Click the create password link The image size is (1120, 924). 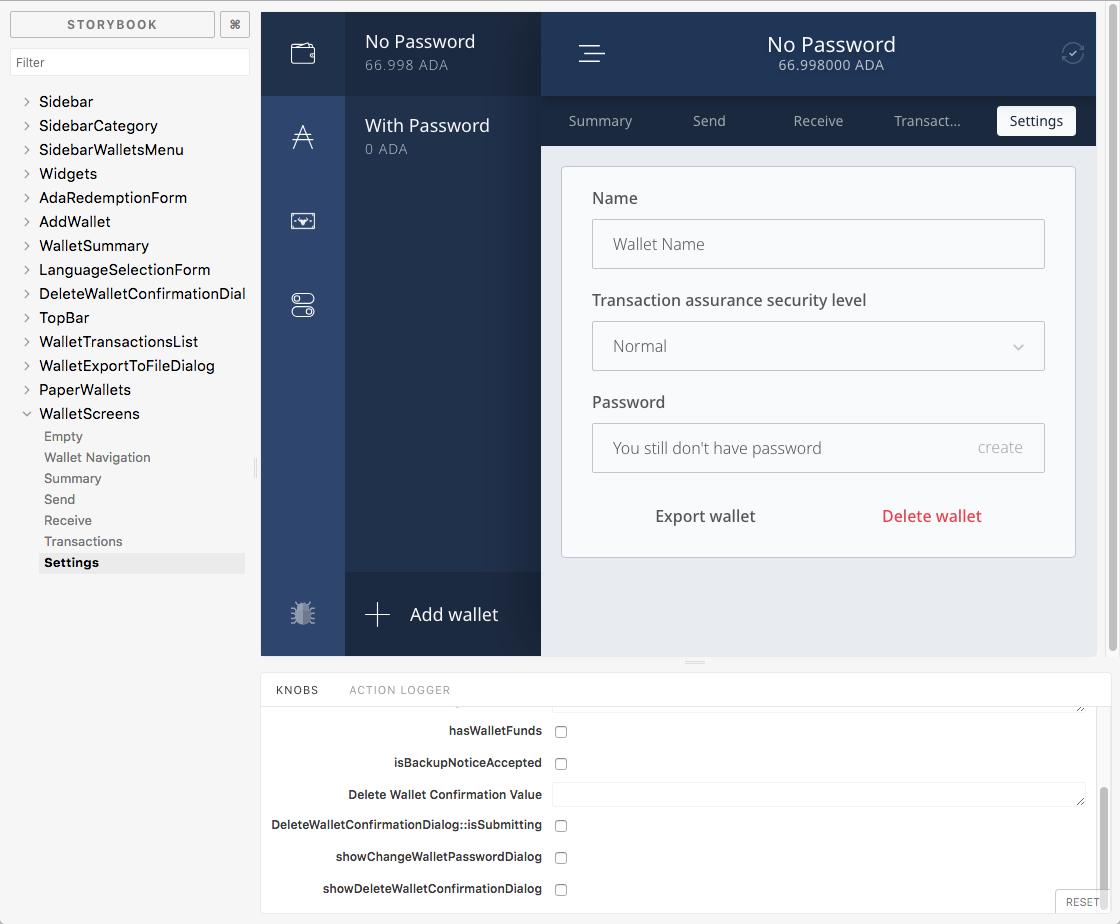1000,448
